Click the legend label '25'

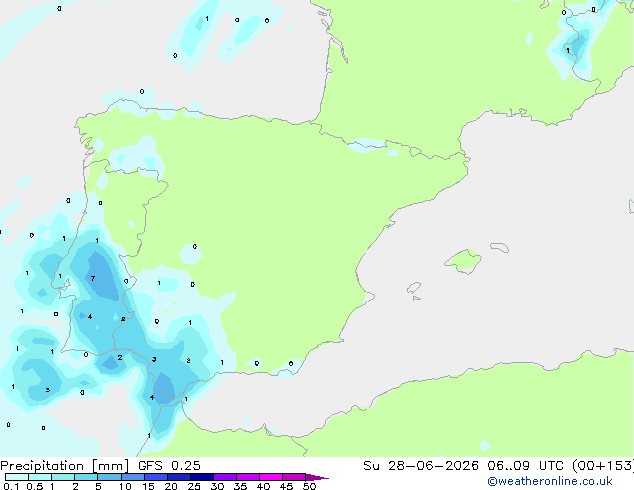[194, 486]
